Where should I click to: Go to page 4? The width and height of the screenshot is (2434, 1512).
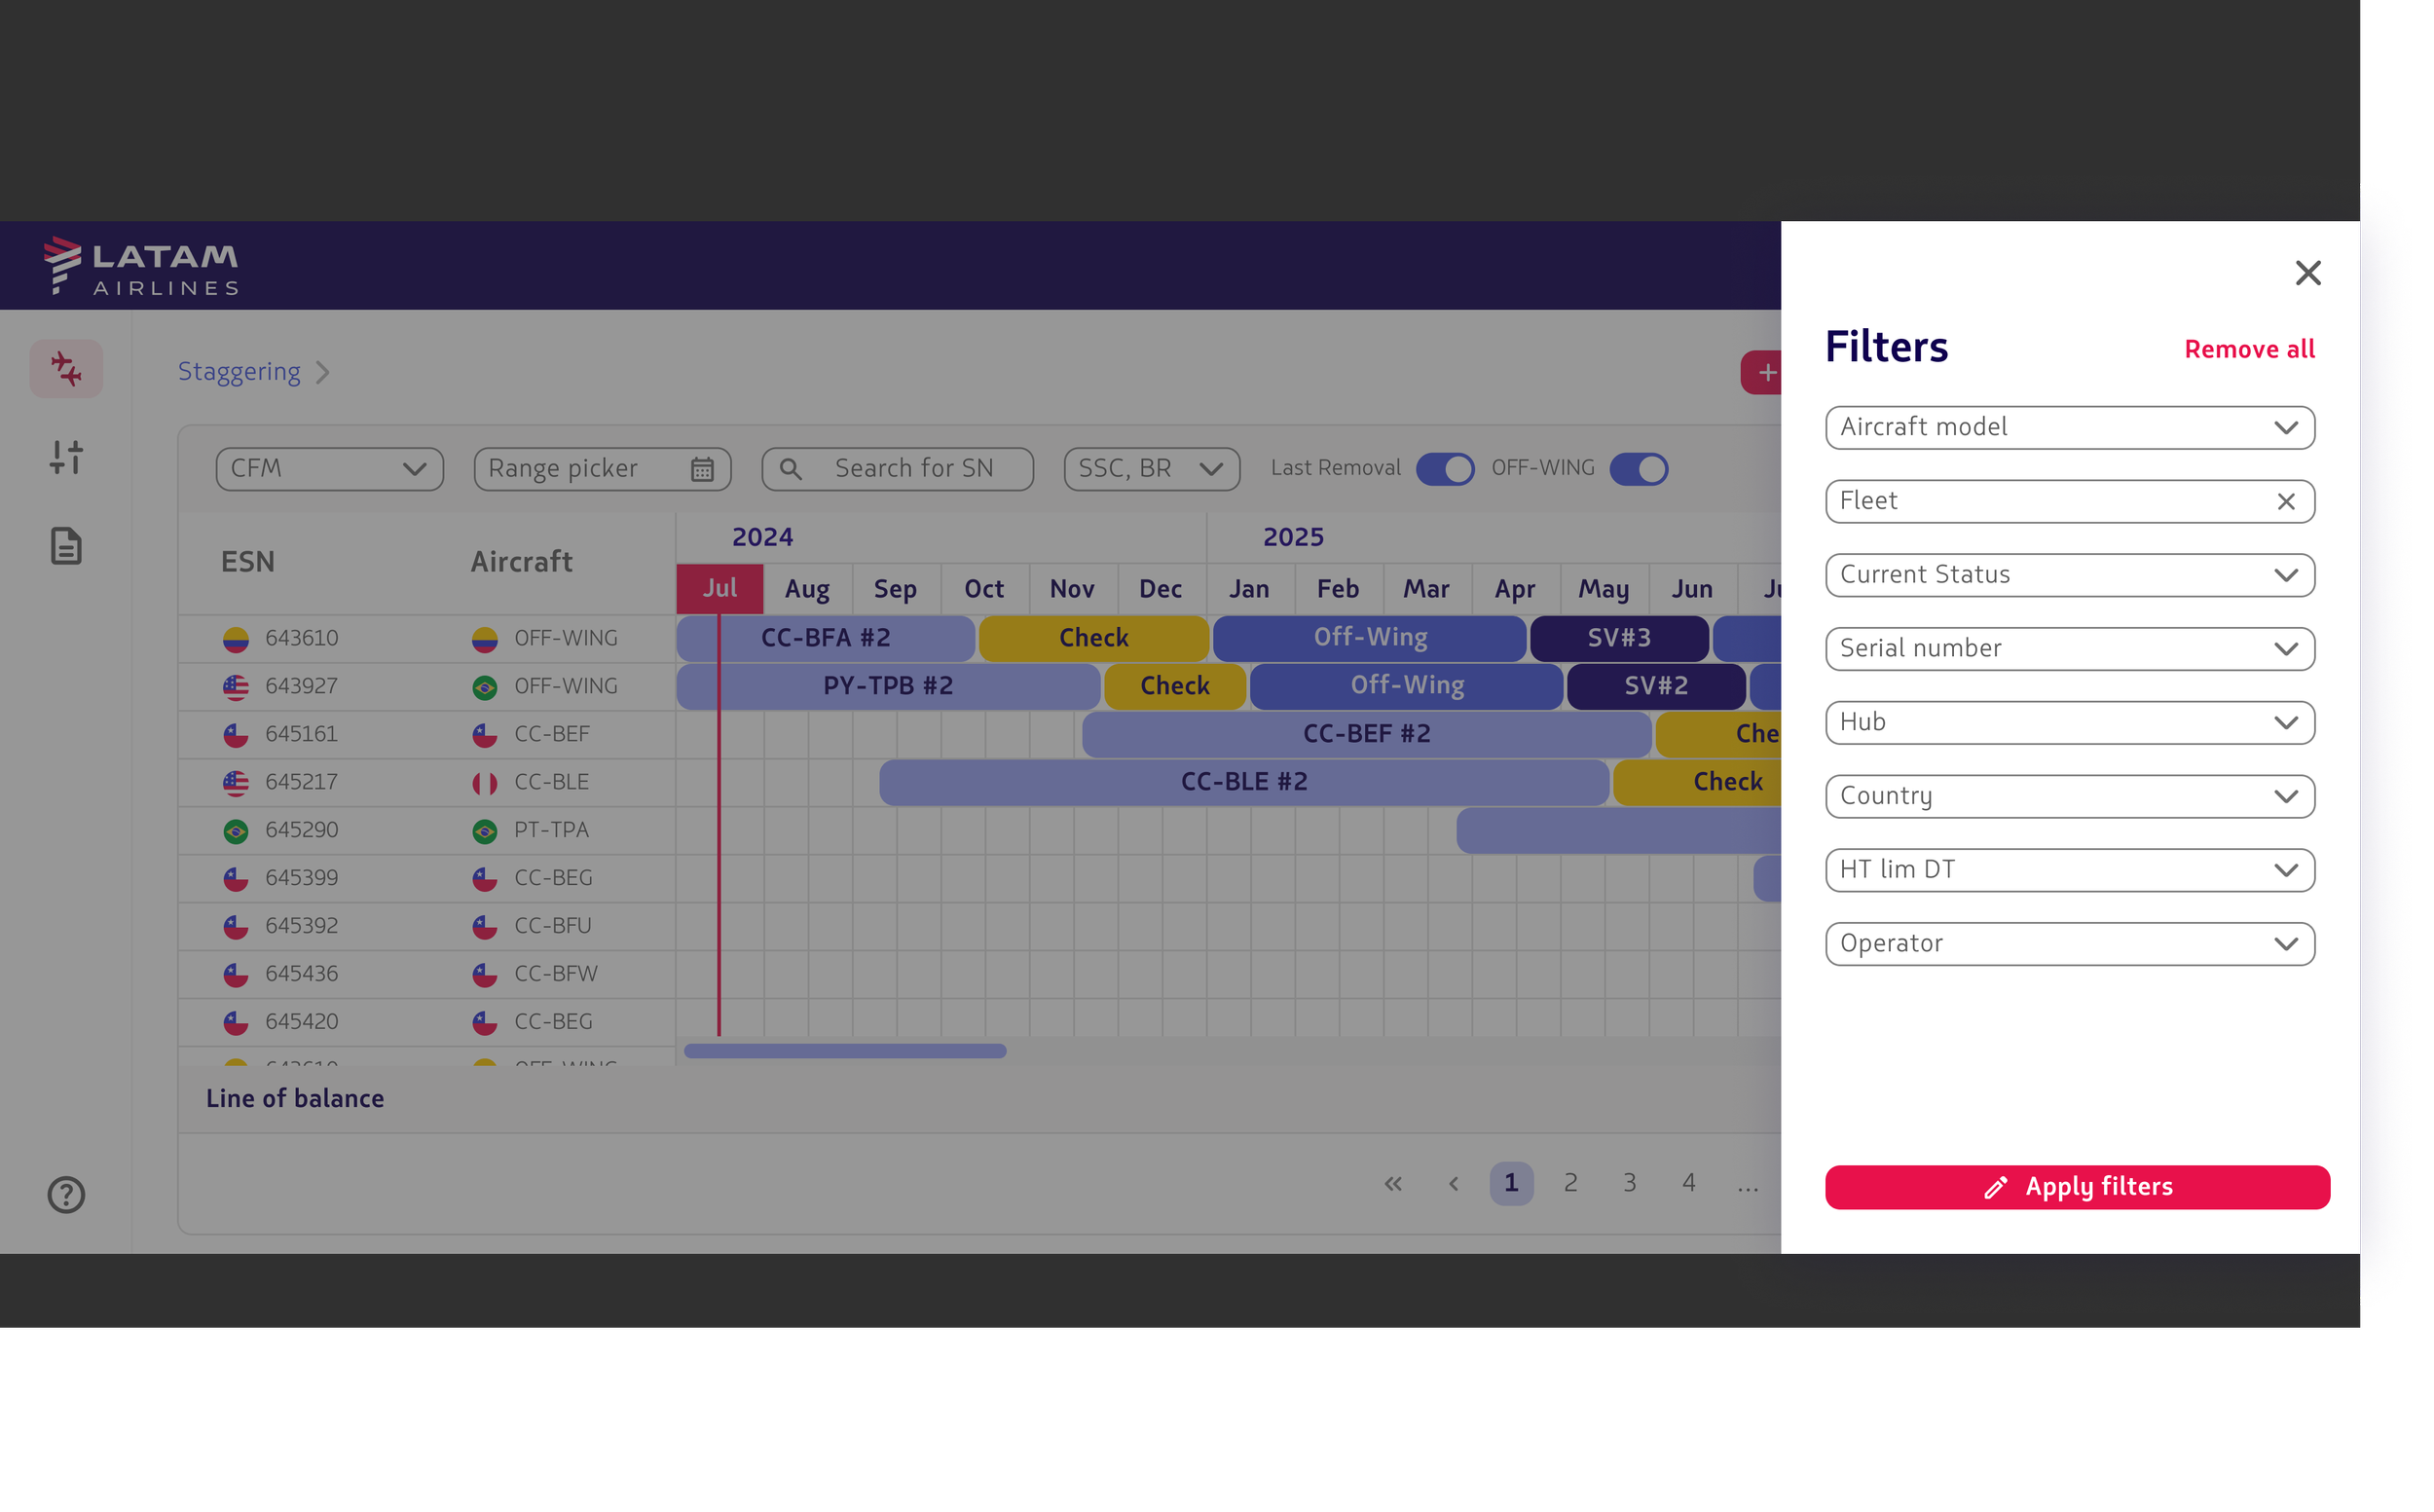coord(1688,1184)
